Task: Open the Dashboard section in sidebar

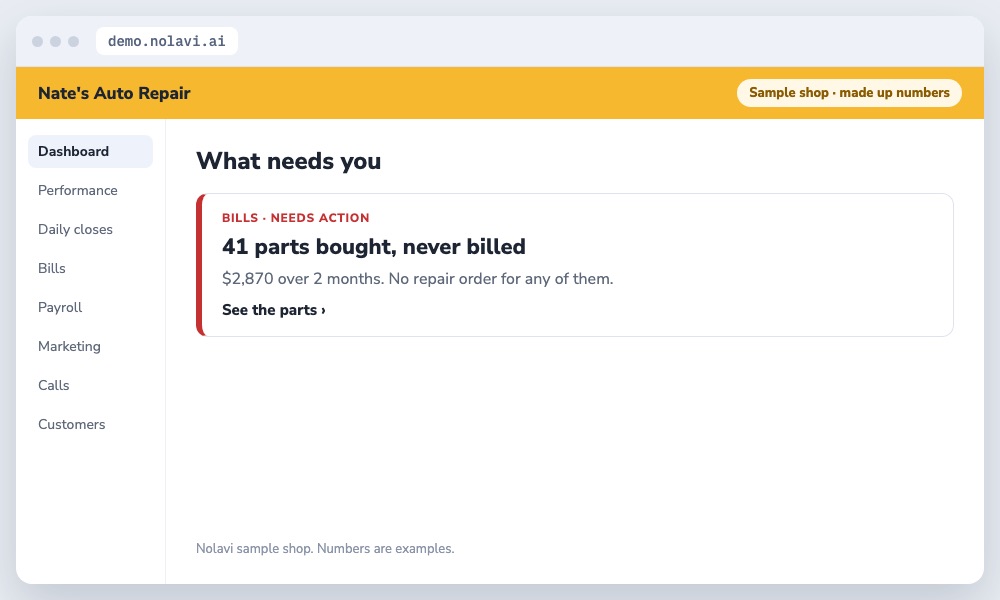Action: click(90, 151)
